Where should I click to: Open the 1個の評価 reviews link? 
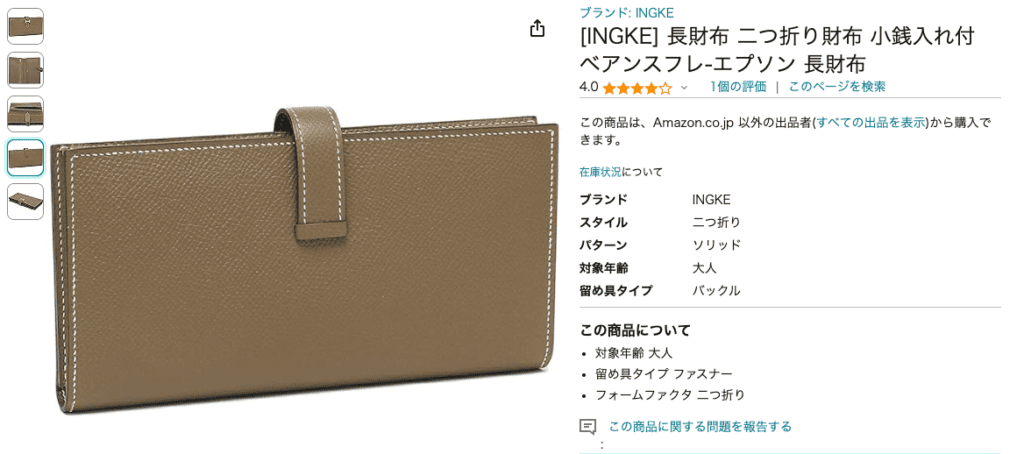click(738, 87)
